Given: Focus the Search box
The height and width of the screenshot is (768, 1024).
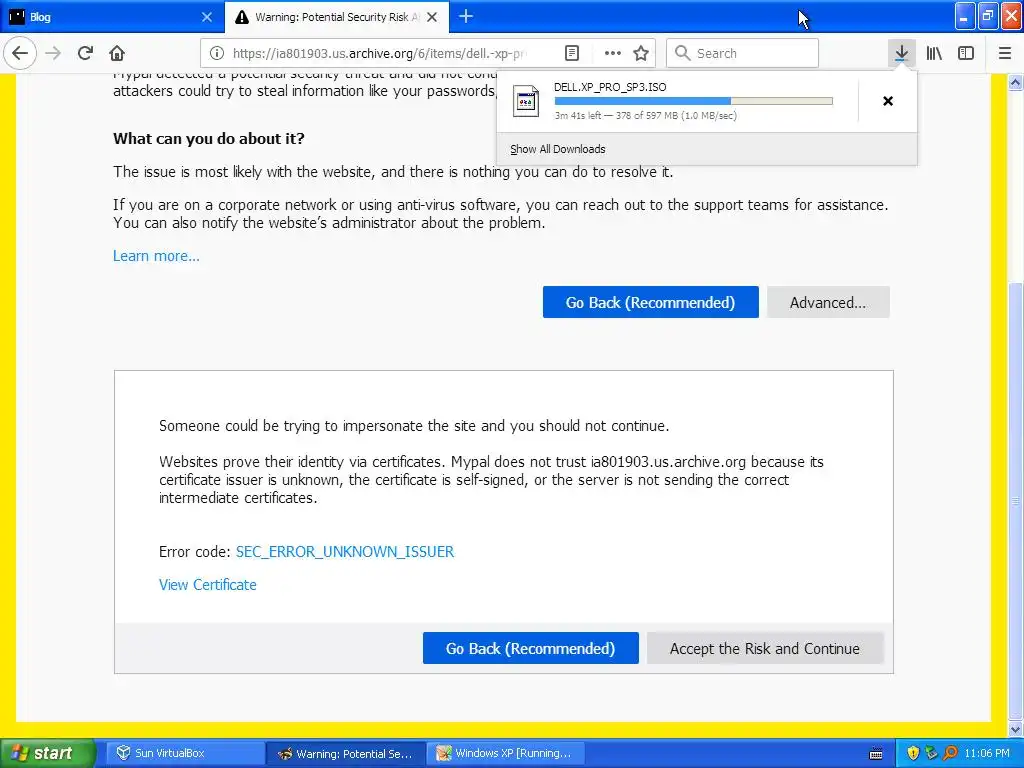Looking at the screenshot, I should tap(742, 53).
